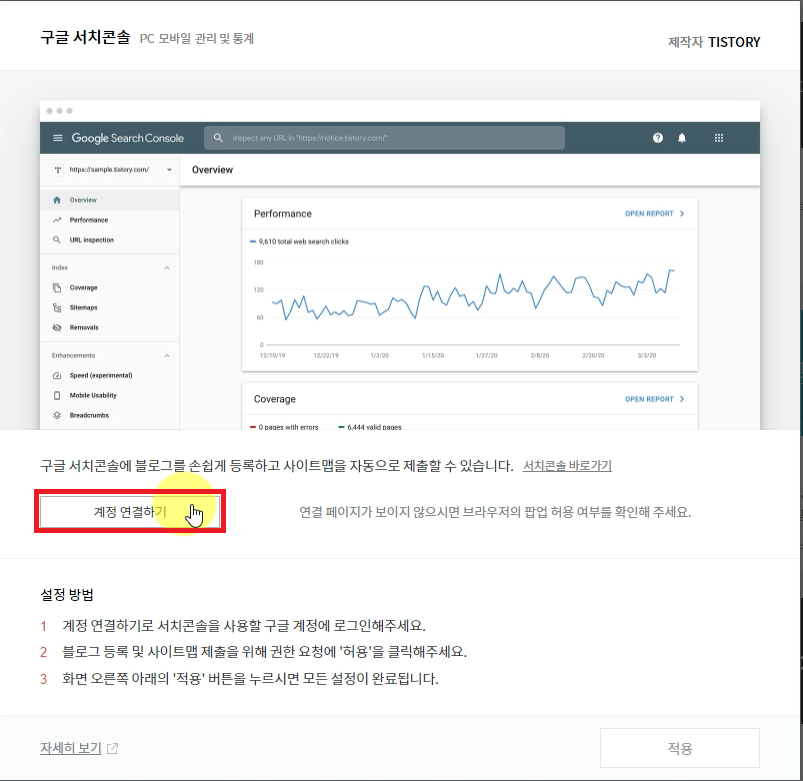Click the notifications bell icon

[682, 138]
